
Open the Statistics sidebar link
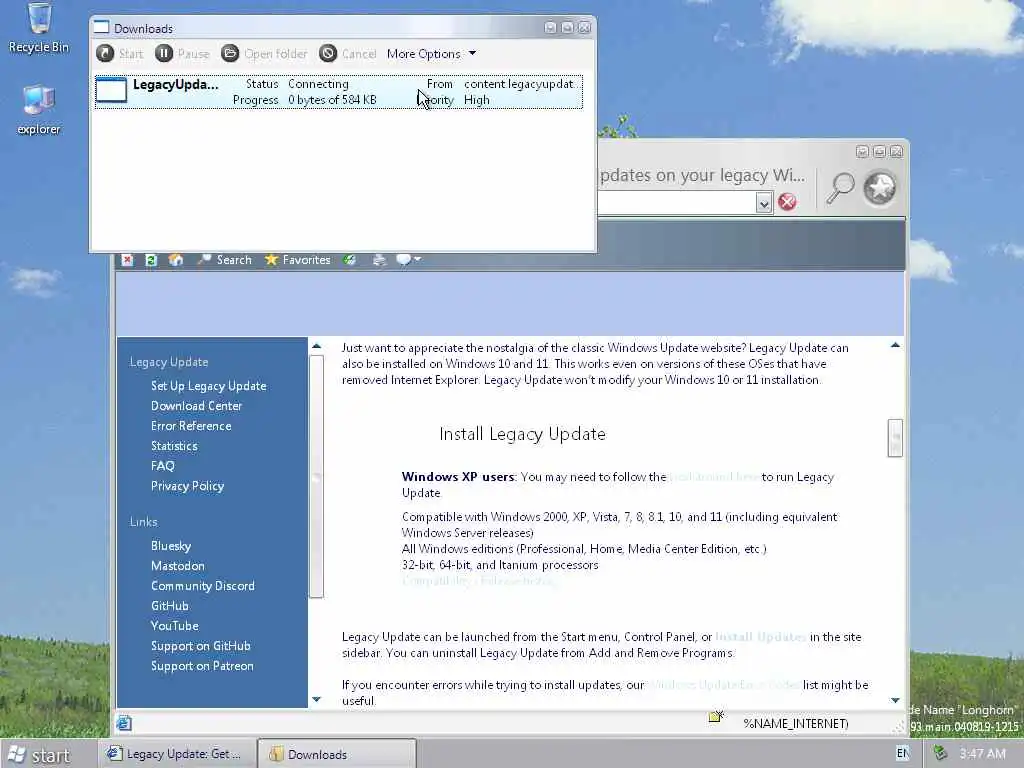[x=174, y=446]
